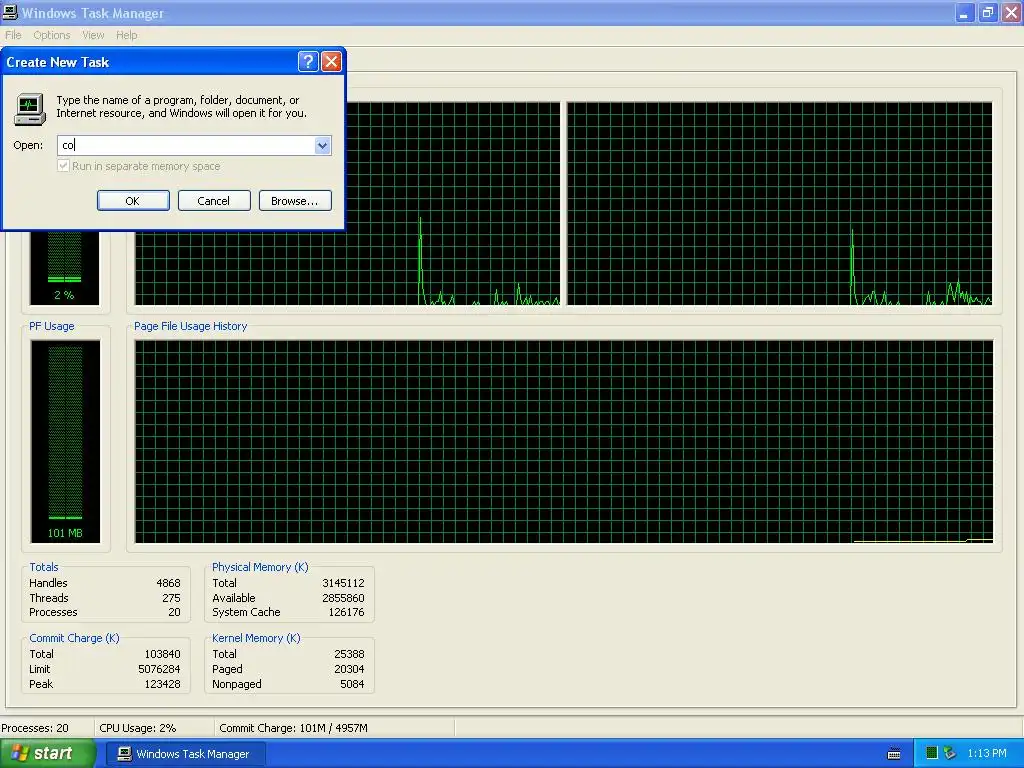Select Commit Charge Peak value 123428
1024x768 pixels.
pos(163,684)
